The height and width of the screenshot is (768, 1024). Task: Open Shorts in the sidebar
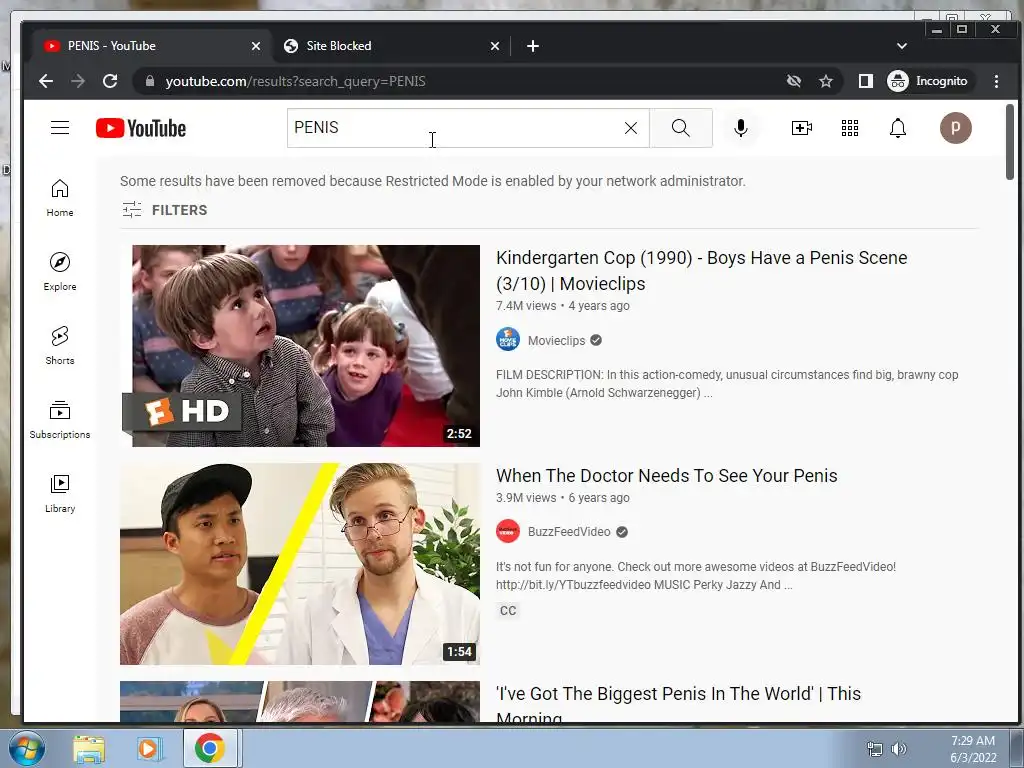[x=60, y=345]
